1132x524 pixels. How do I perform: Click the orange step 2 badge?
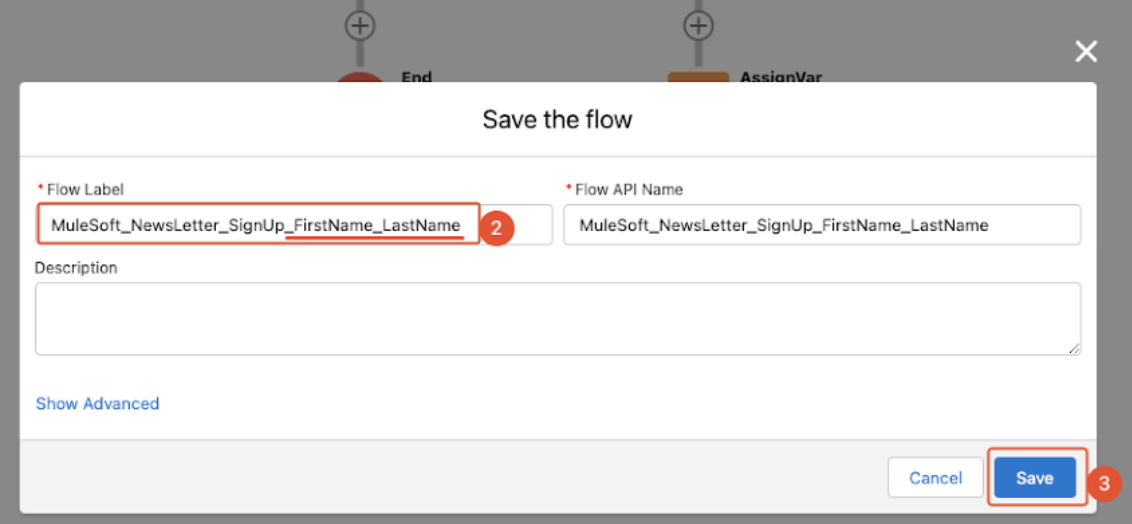[497, 227]
